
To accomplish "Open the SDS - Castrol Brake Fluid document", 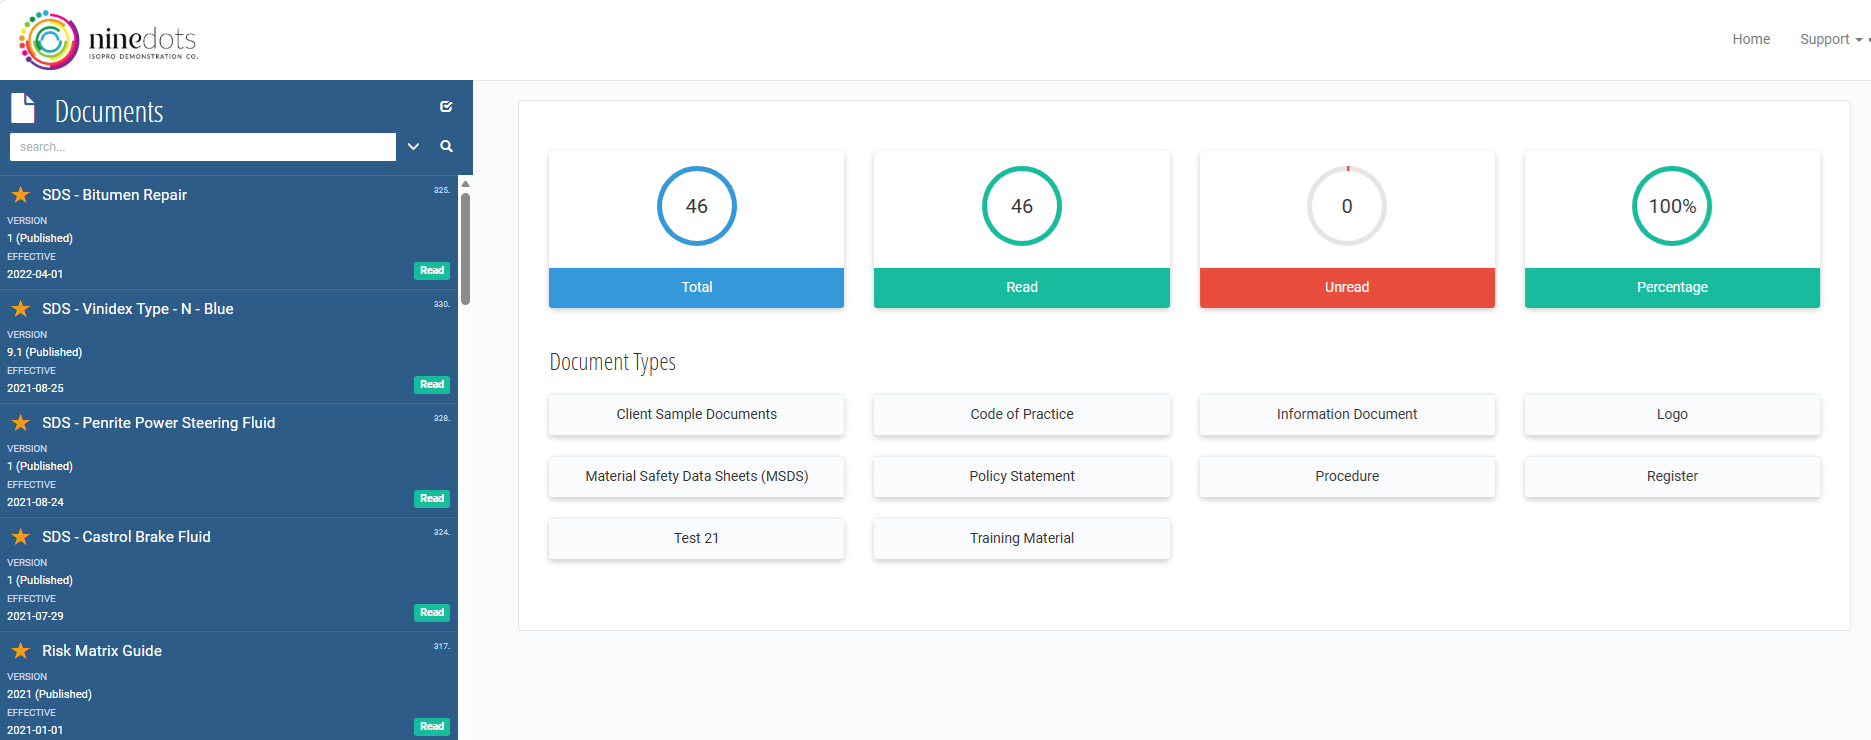I will 126,537.
